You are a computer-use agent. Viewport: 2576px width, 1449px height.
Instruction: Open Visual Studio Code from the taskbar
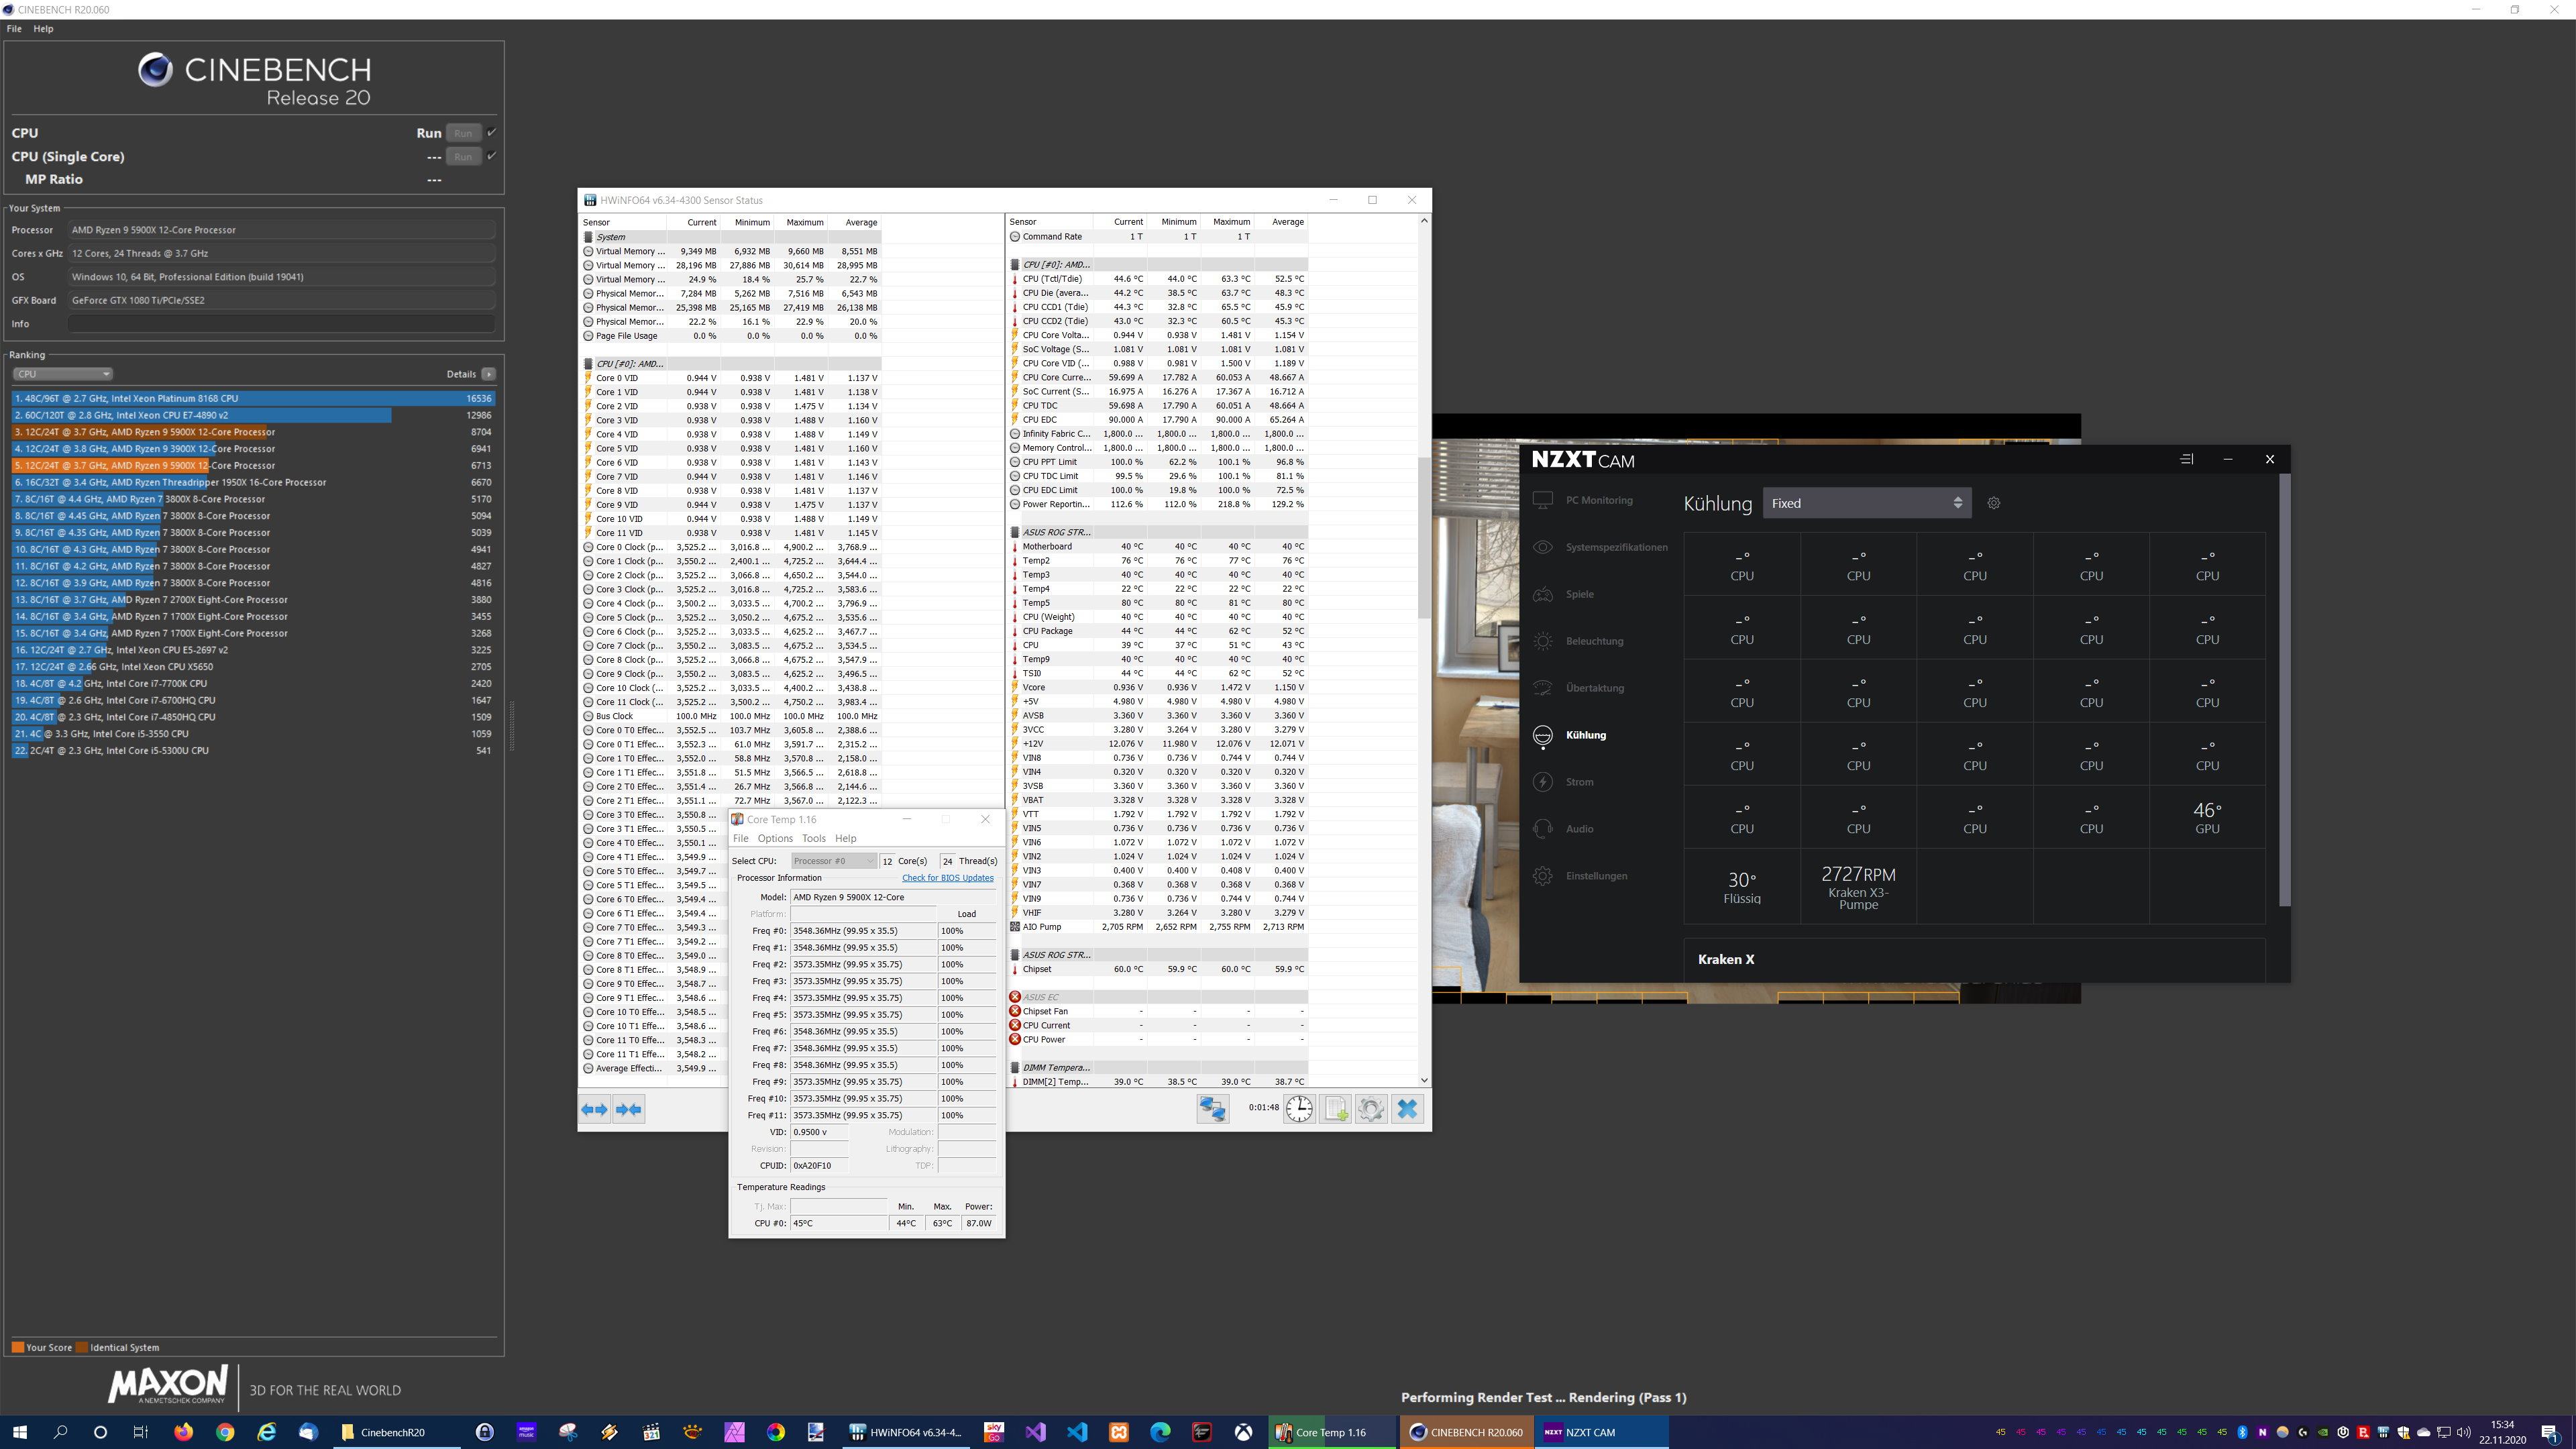click(1077, 1432)
